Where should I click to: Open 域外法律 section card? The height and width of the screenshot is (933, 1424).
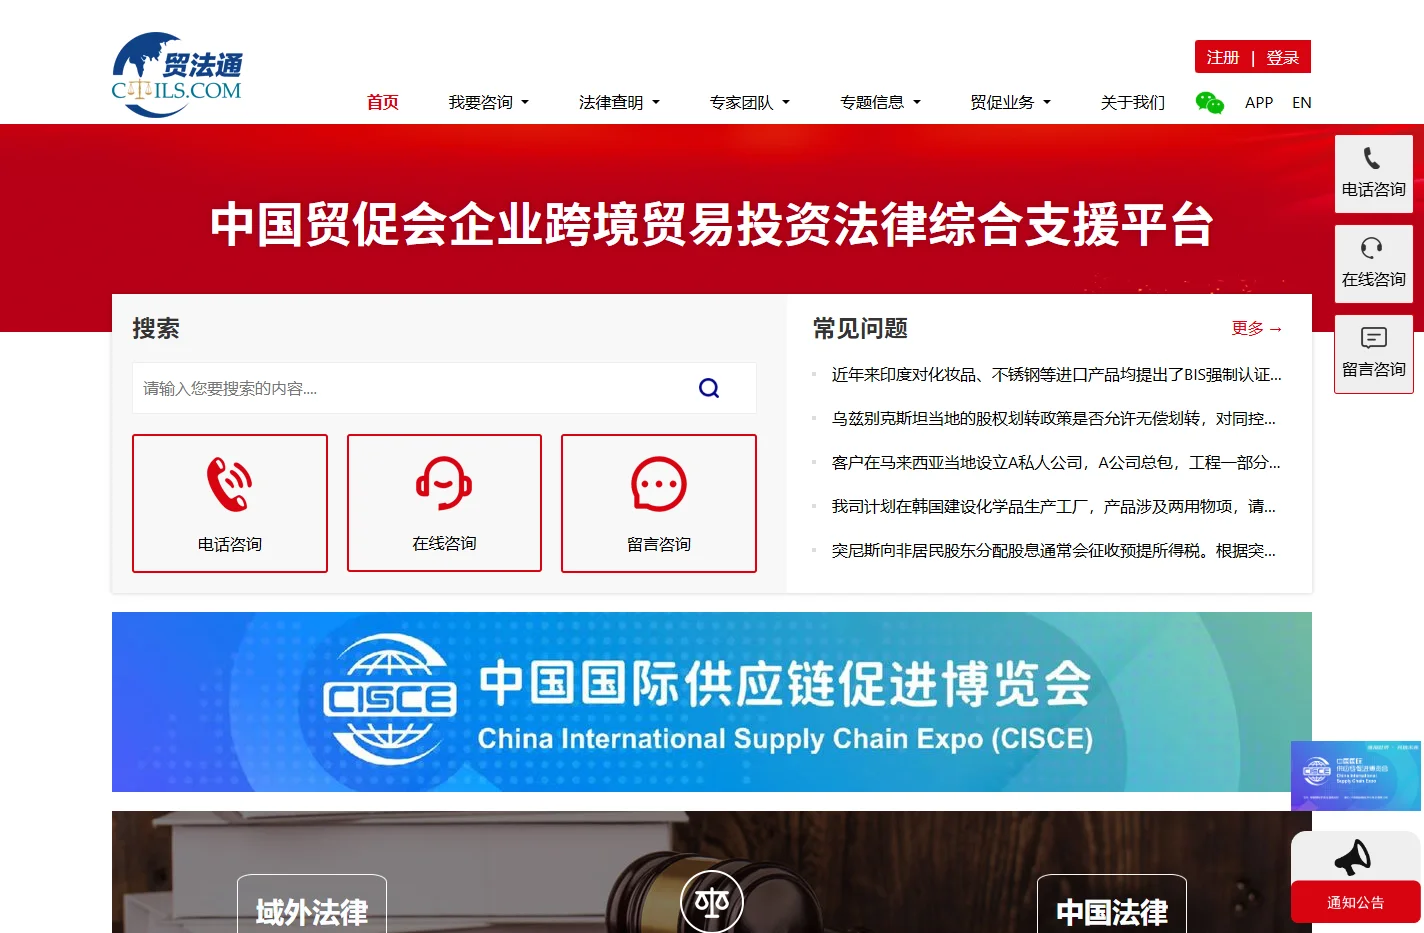click(312, 905)
